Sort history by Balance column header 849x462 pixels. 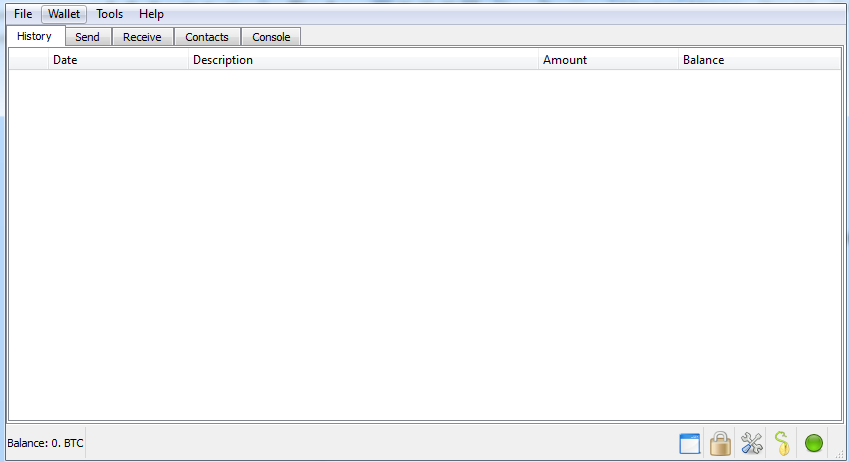[759, 60]
